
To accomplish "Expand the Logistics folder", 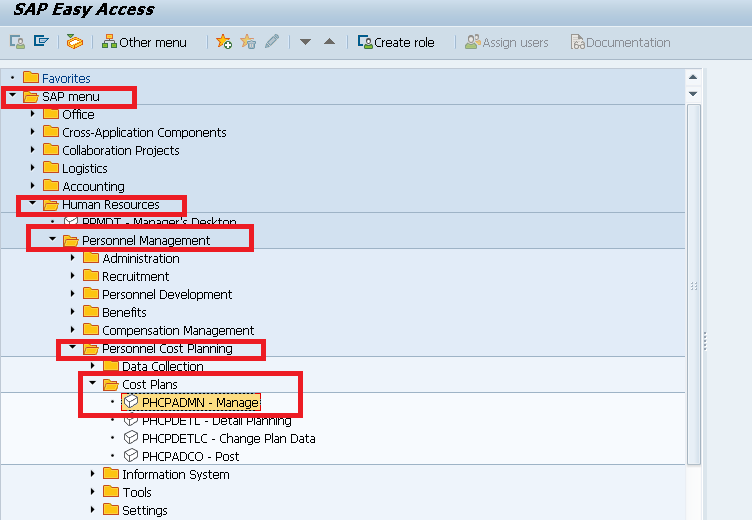I will 33,168.
